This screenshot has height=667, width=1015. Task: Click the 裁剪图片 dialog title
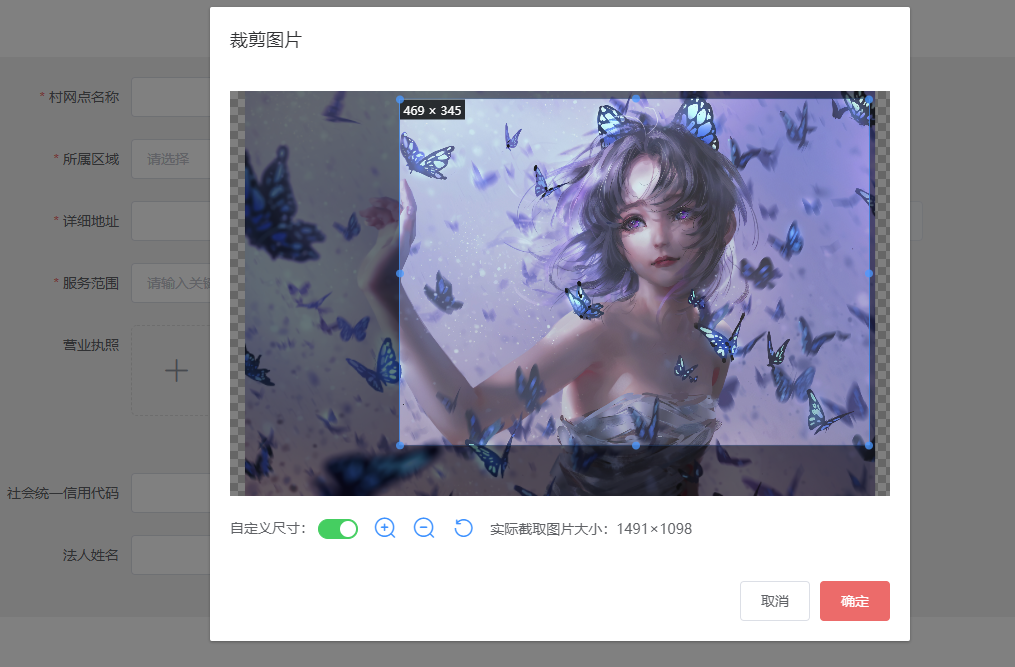pyautogui.click(x=266, y=40)
